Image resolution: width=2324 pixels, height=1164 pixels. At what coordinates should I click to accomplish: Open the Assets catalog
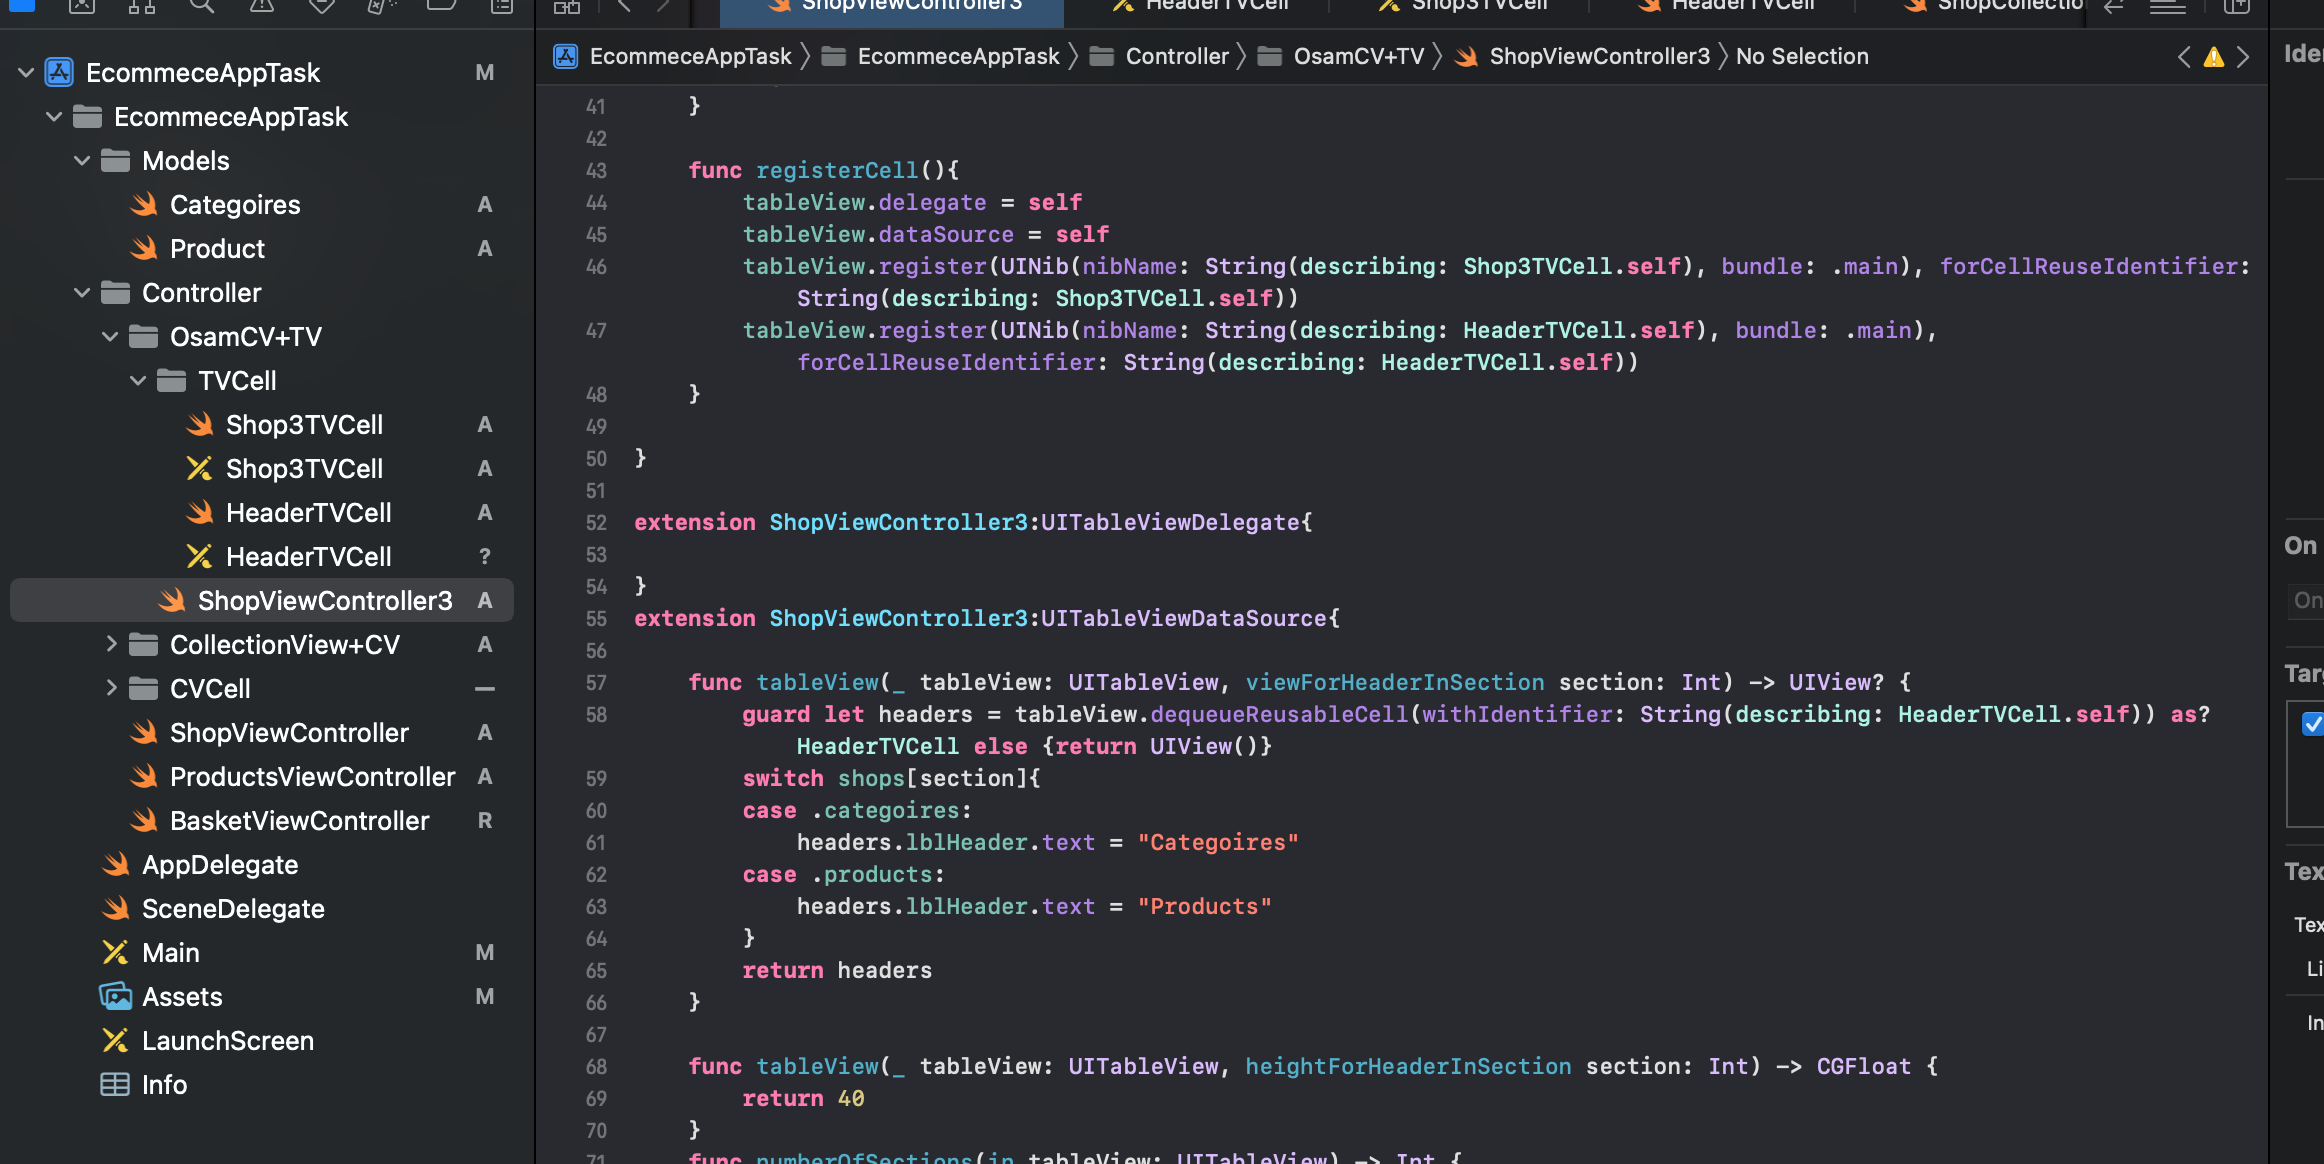pyautogui.click(x=182, y=997)
